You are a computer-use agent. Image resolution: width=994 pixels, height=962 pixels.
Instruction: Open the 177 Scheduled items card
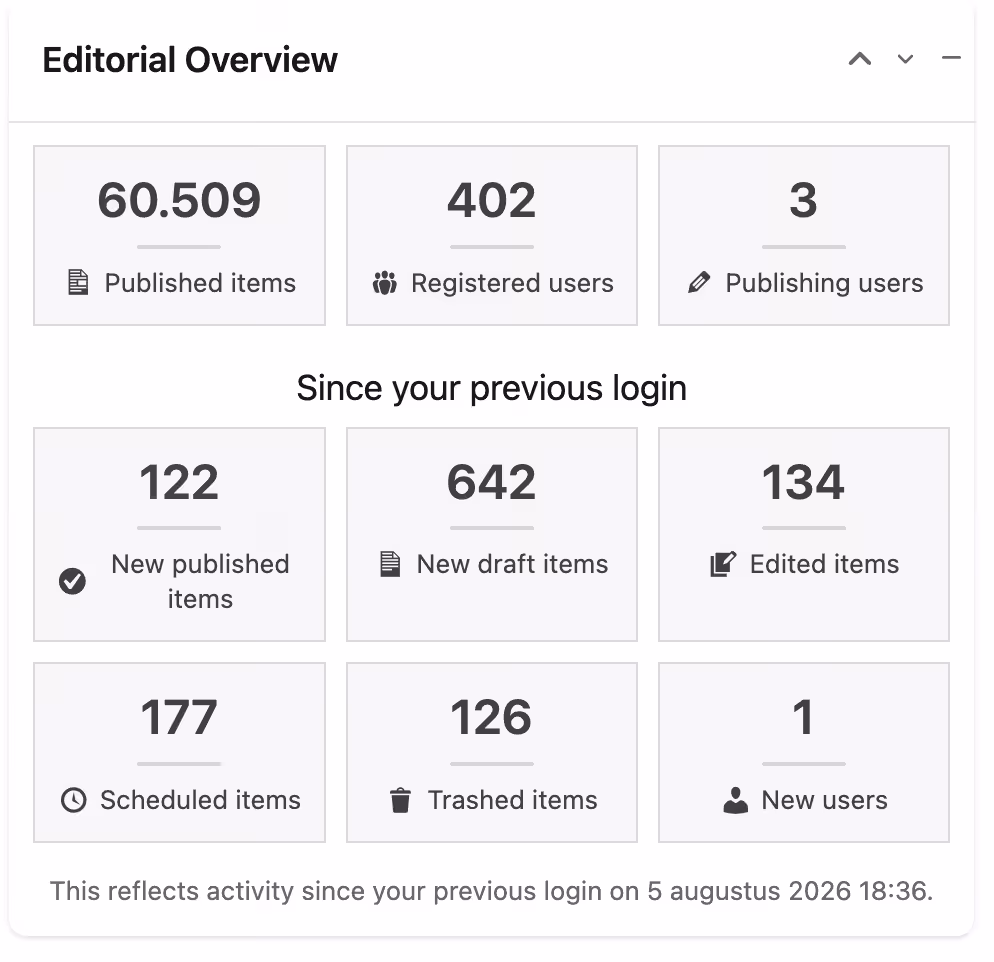179,753
